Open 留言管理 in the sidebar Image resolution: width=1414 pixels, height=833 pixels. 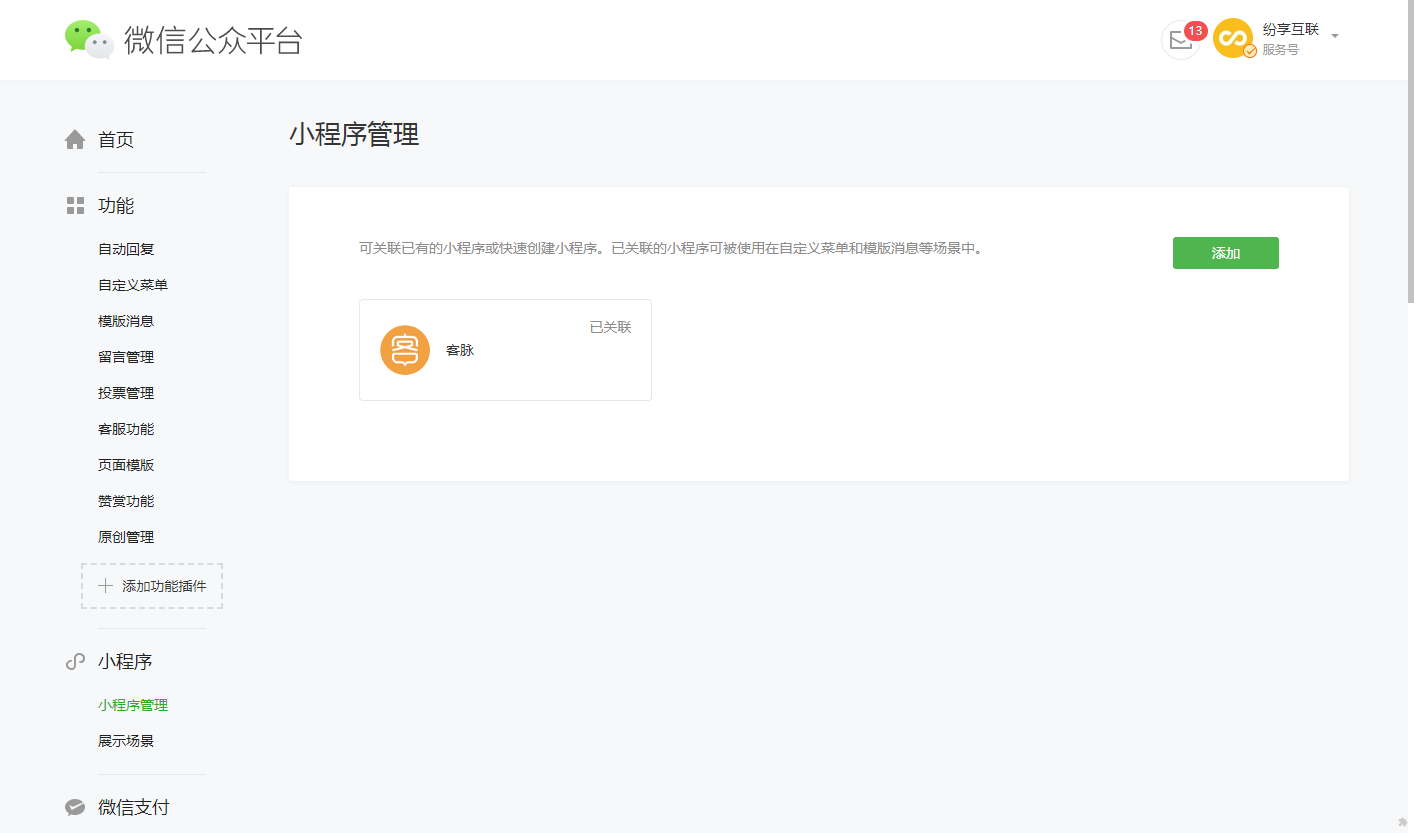pyautogui.click(x=126, y=357)
